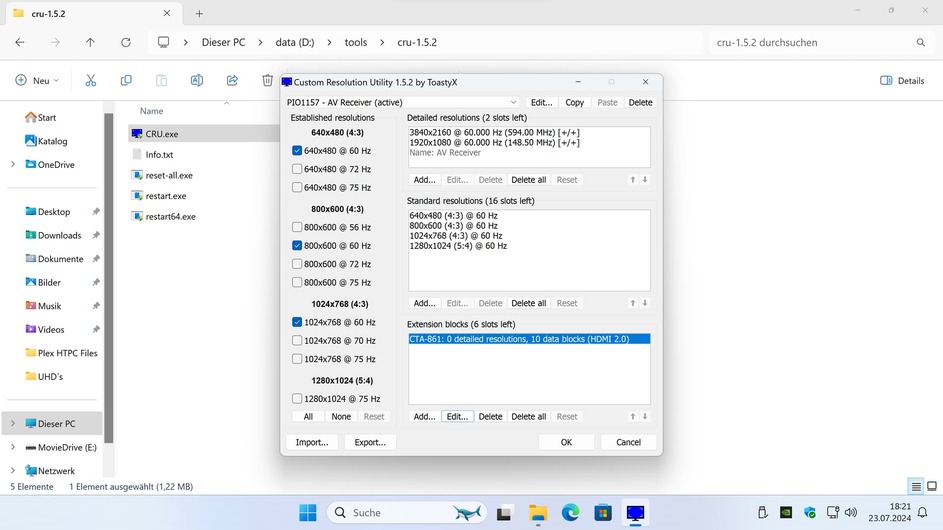The width and height of the screenshot is (943, 530).
Task: Select 1280x1024 (5:4) @ 60 Hz standard resolution
Action: [x=458, y=246]
